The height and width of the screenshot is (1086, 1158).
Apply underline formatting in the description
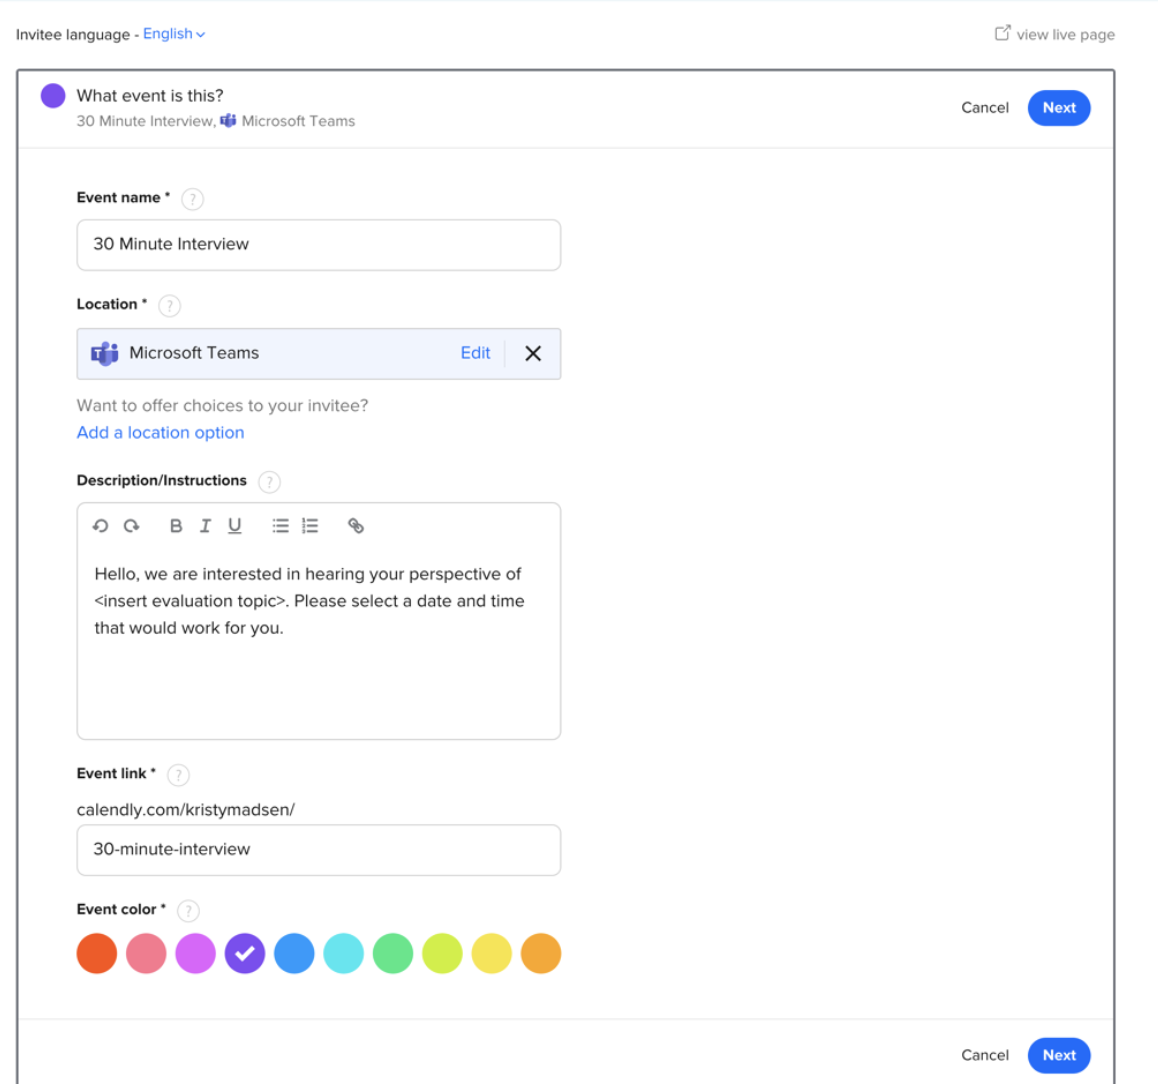(234, 525)
